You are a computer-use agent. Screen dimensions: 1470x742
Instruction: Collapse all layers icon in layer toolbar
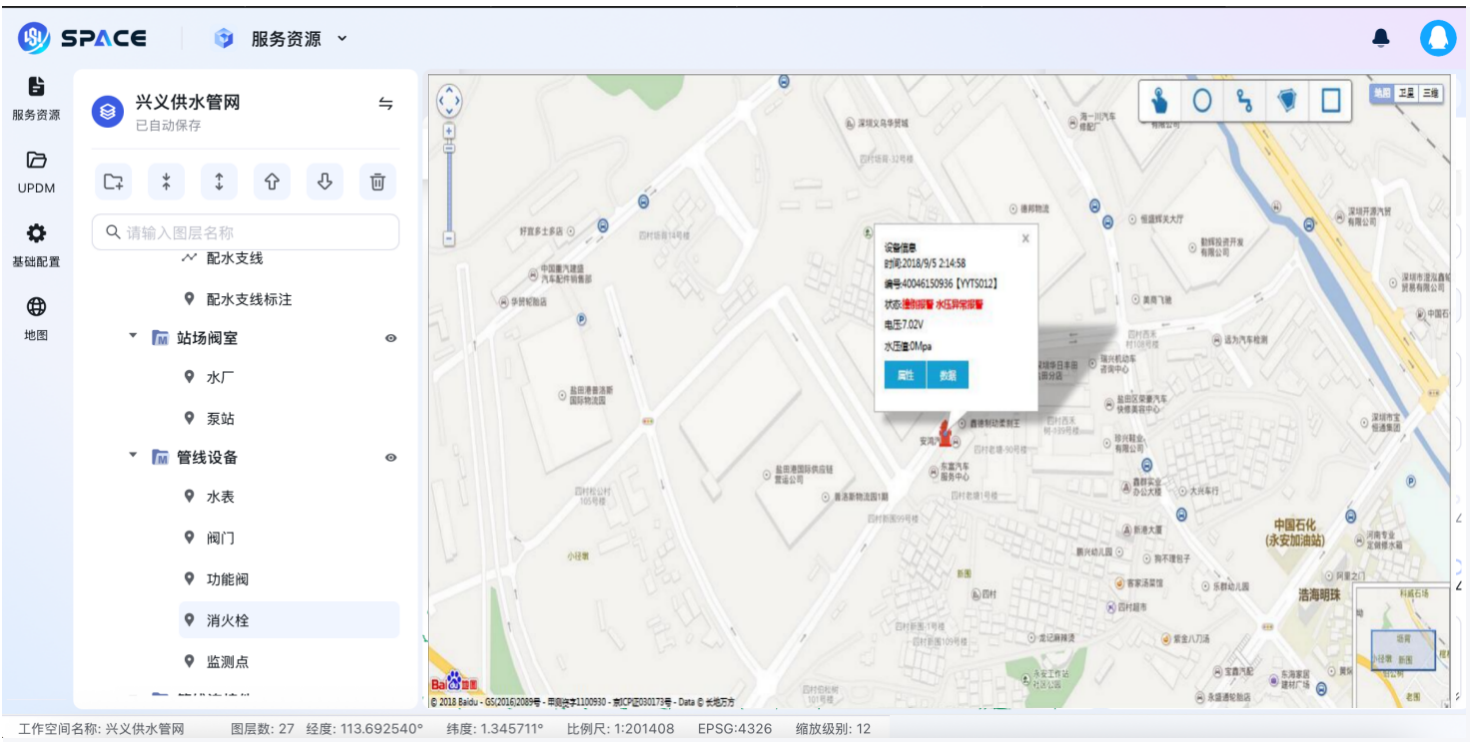[x=166, y=182]
